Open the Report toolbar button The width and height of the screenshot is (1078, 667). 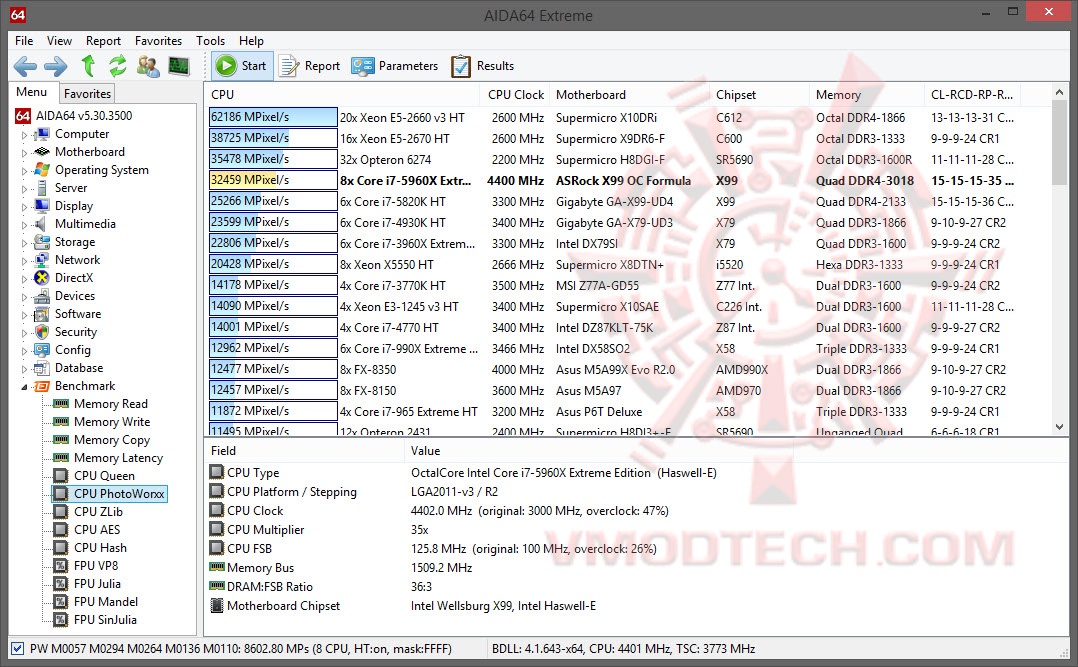309,66
